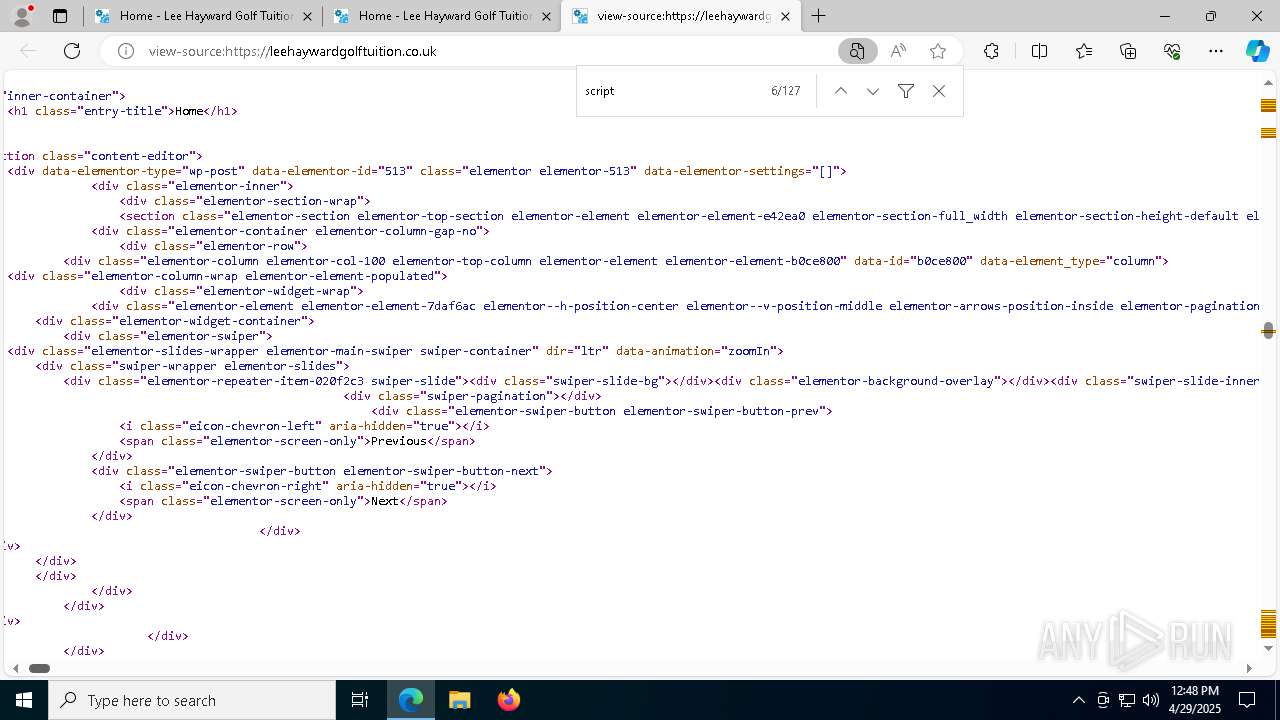The image size is (1280, 720).
Task: Click the swiper-pagination source line
Action: pos(472,396)
